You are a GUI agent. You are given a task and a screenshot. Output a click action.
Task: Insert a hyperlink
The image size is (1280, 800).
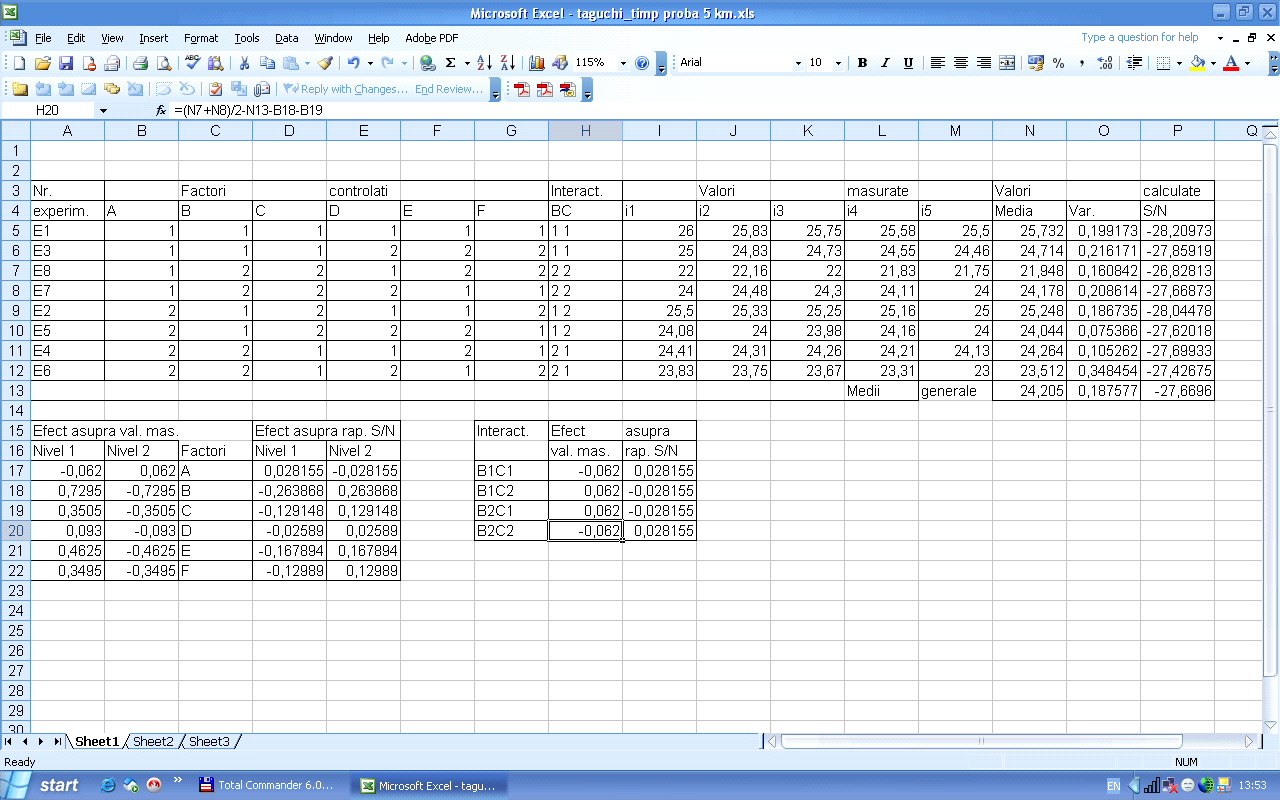427,63
